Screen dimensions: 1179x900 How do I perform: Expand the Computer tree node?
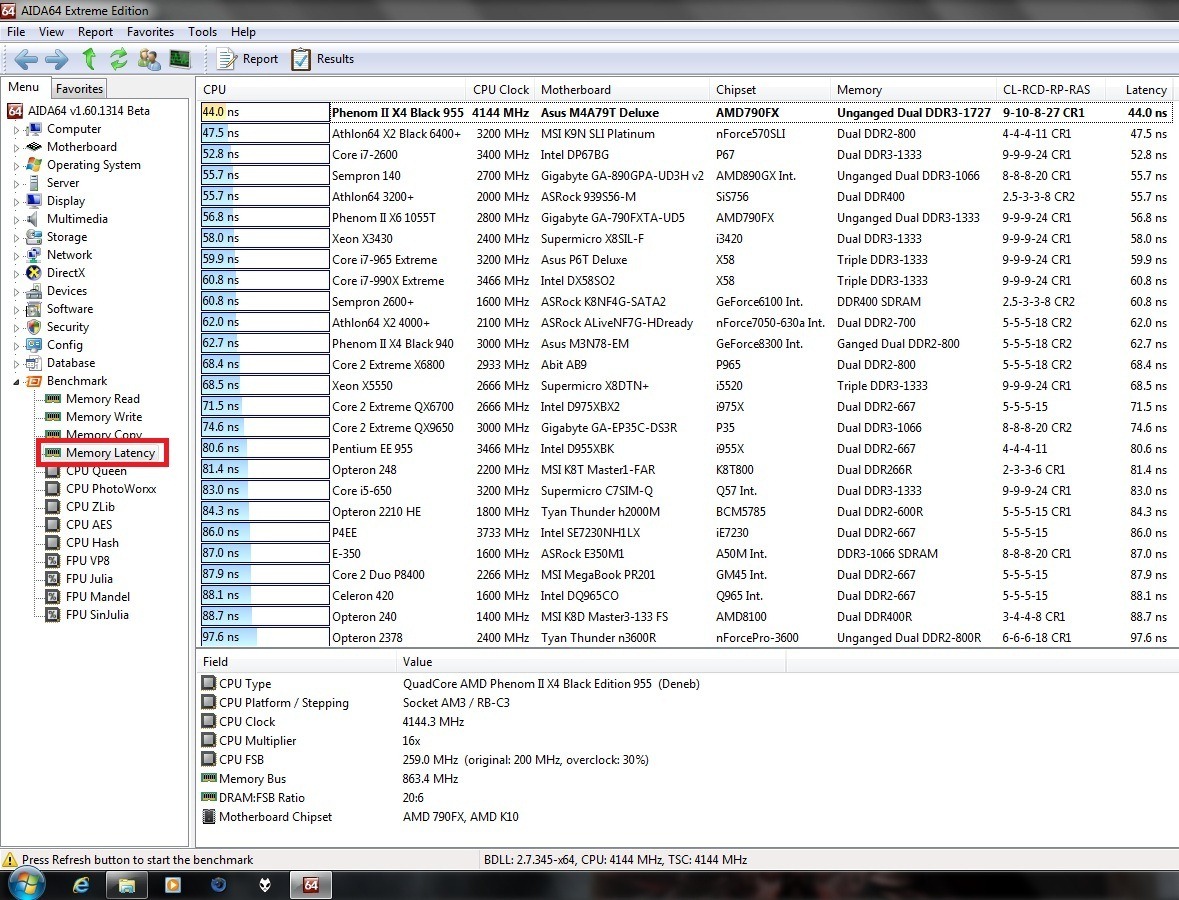(16, 129)
